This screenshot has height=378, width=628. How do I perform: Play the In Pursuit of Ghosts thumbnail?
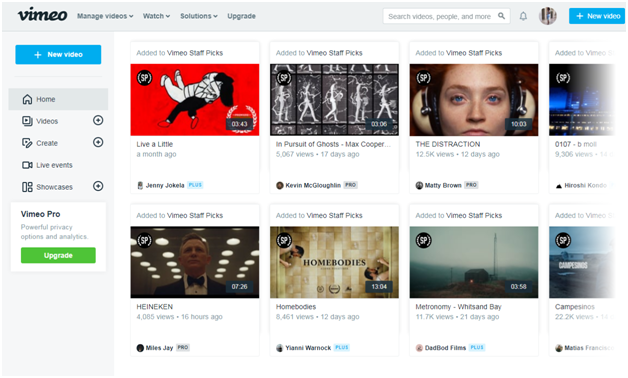(x=334, y=100)
